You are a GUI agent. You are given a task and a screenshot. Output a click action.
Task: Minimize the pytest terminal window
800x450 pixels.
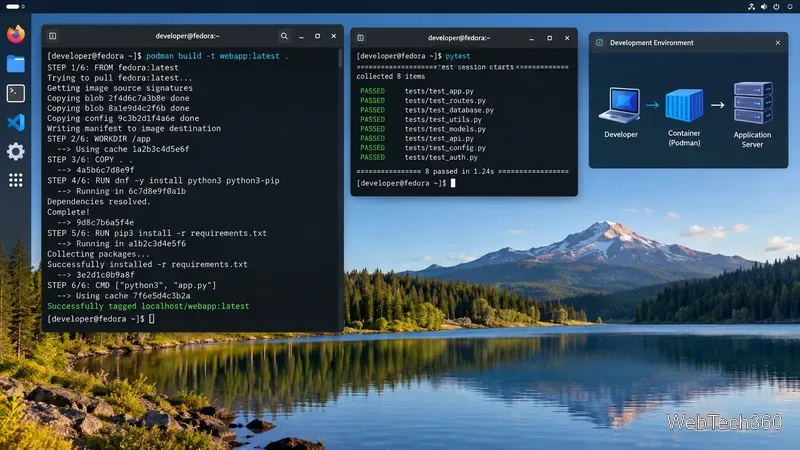click(531, 38)
